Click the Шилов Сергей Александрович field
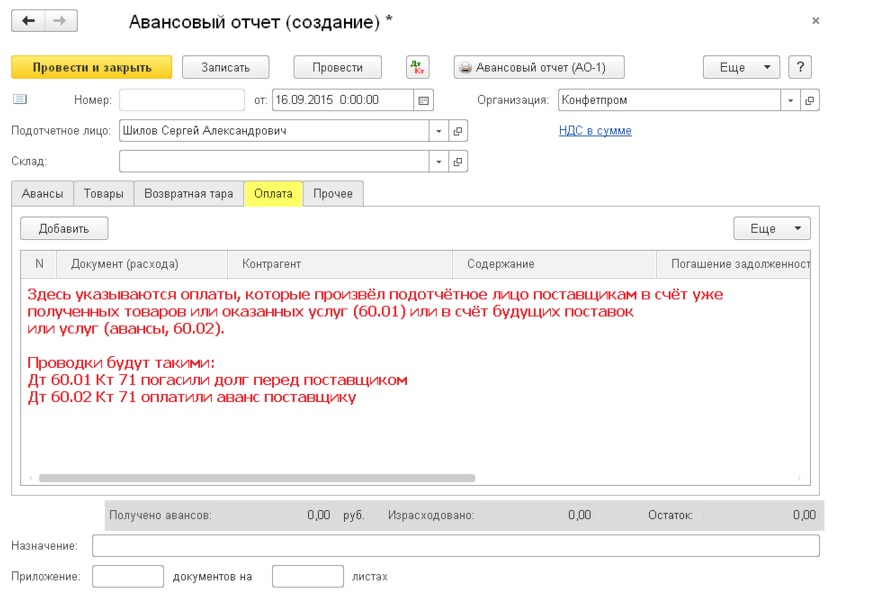The height and width of the screenshot is (596, 871). click(x=274, y=131)
